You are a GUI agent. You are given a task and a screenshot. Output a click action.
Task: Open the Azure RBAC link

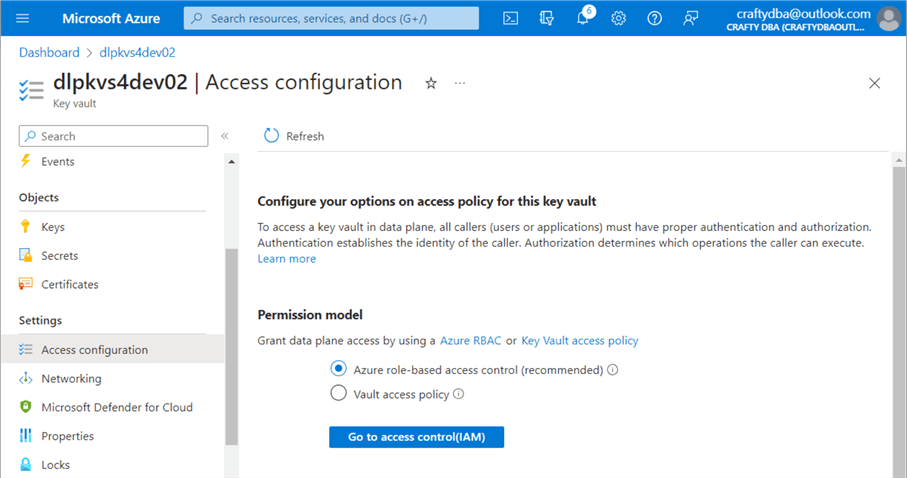471,341
